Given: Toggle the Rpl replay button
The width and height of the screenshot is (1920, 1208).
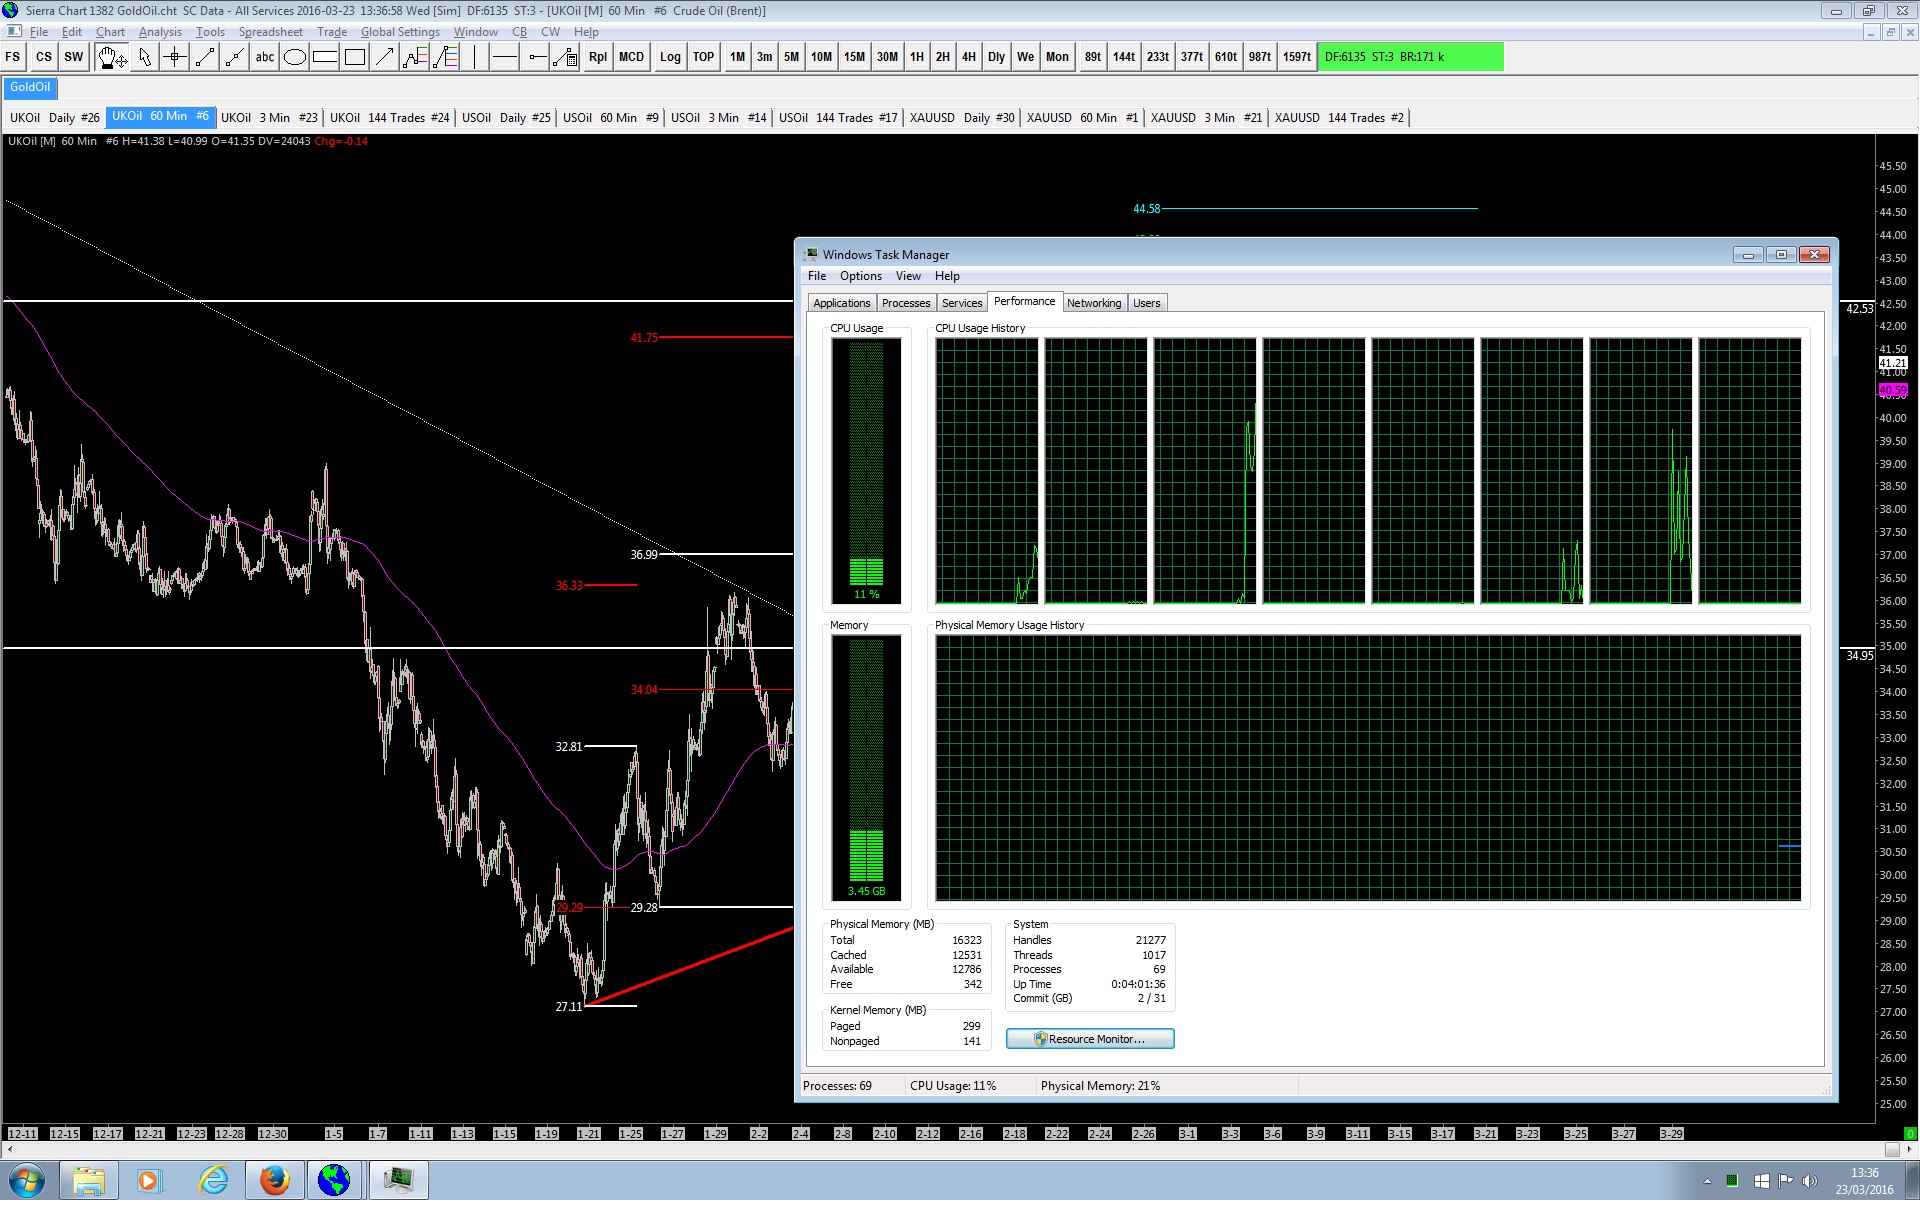Looking at the screenshot, I should 598,57.
